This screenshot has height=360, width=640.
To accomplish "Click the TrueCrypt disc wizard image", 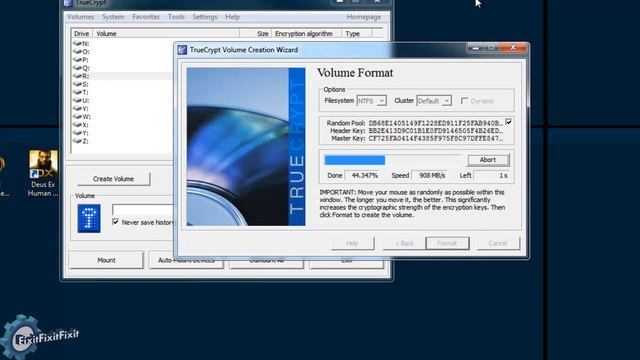I will [246, 147].
